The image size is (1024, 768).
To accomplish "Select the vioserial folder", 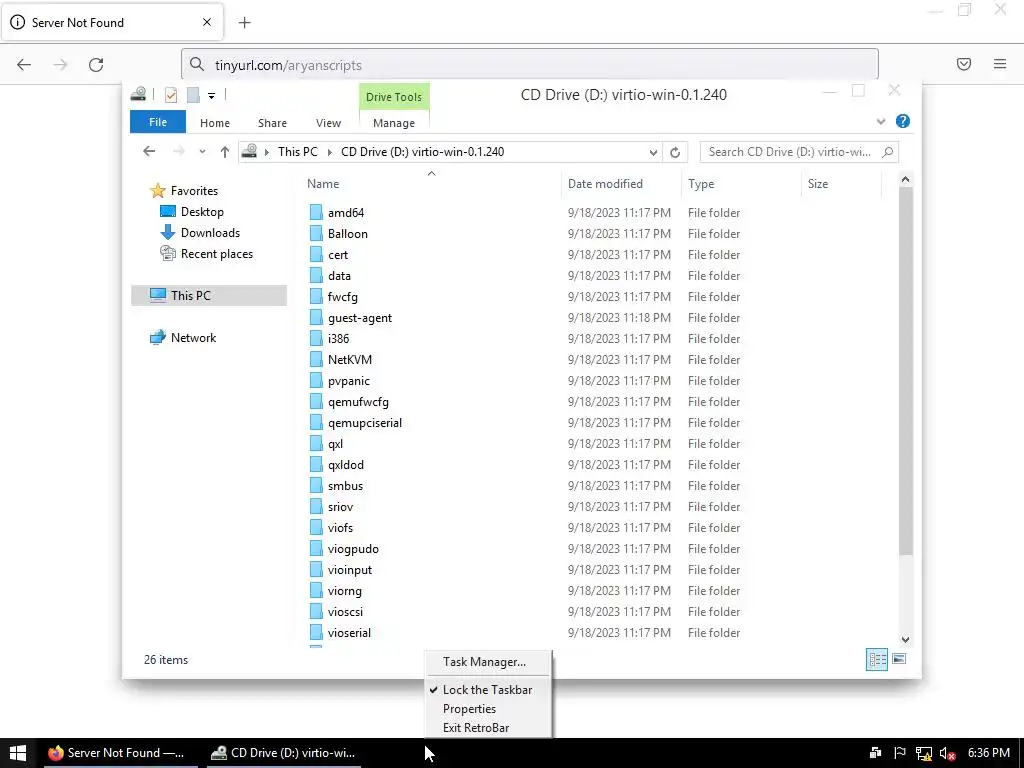I will 349,632.
